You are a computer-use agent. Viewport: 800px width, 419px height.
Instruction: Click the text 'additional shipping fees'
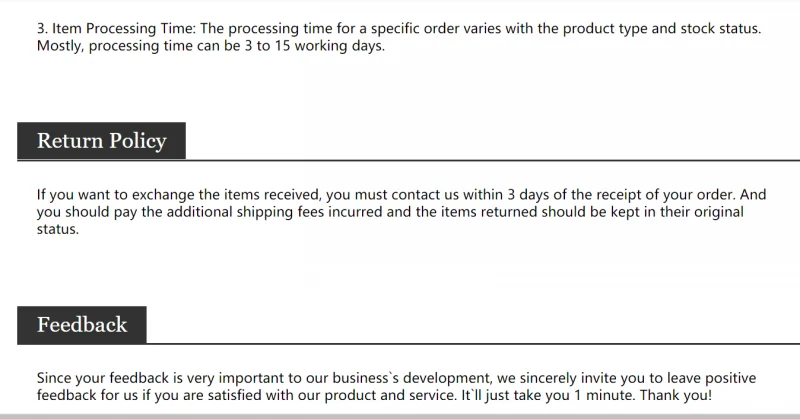click(x=245, y=212)
